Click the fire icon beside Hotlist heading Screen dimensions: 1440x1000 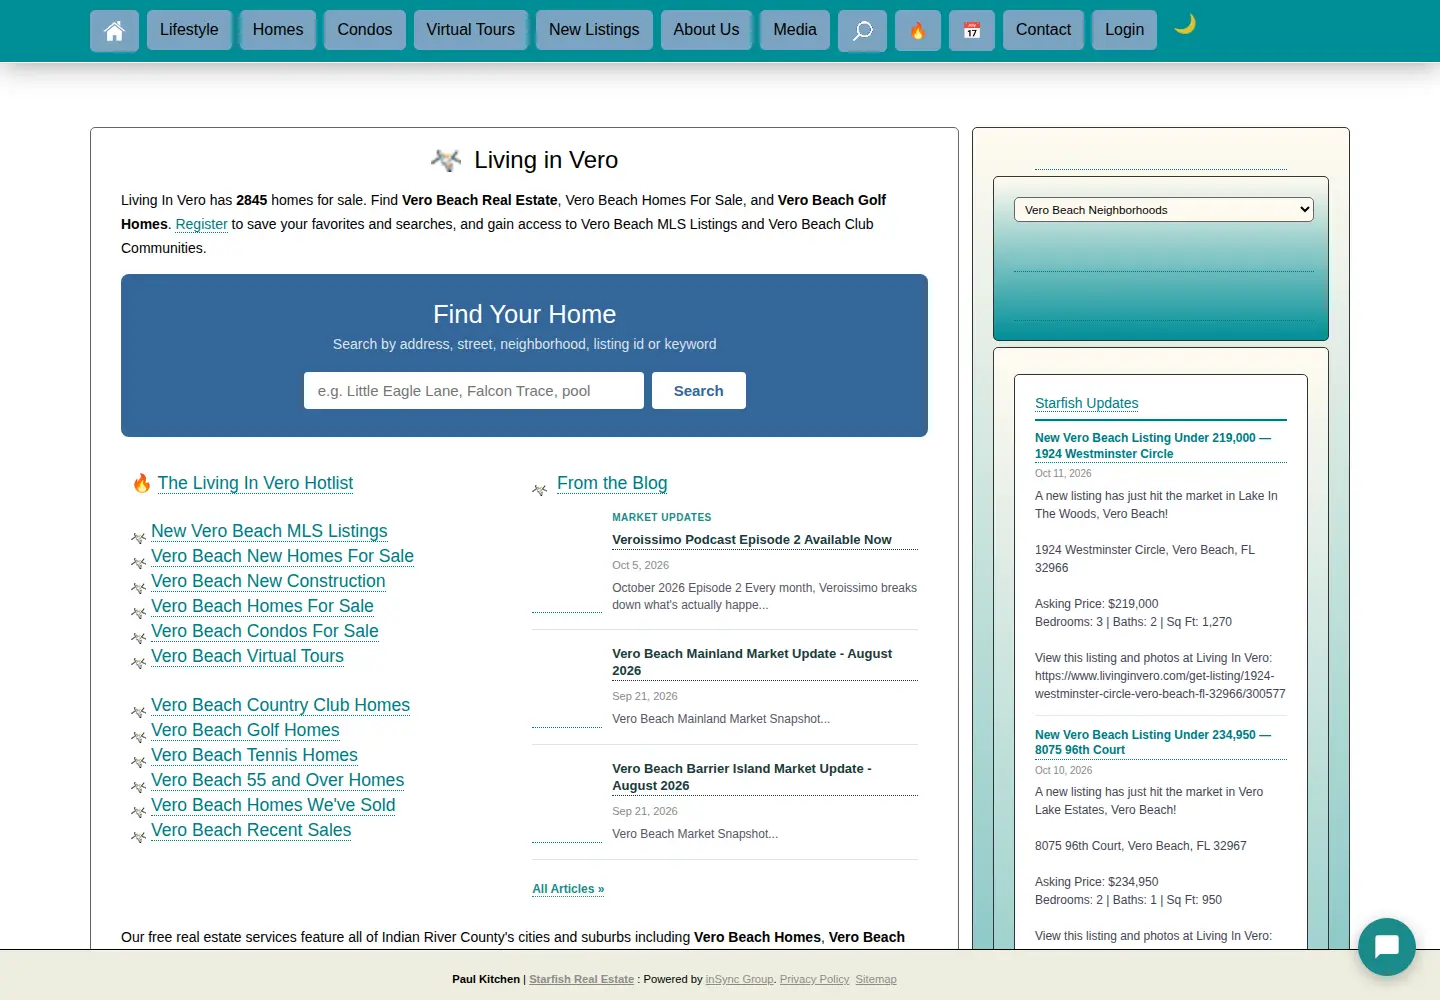[x=142, y=483]
